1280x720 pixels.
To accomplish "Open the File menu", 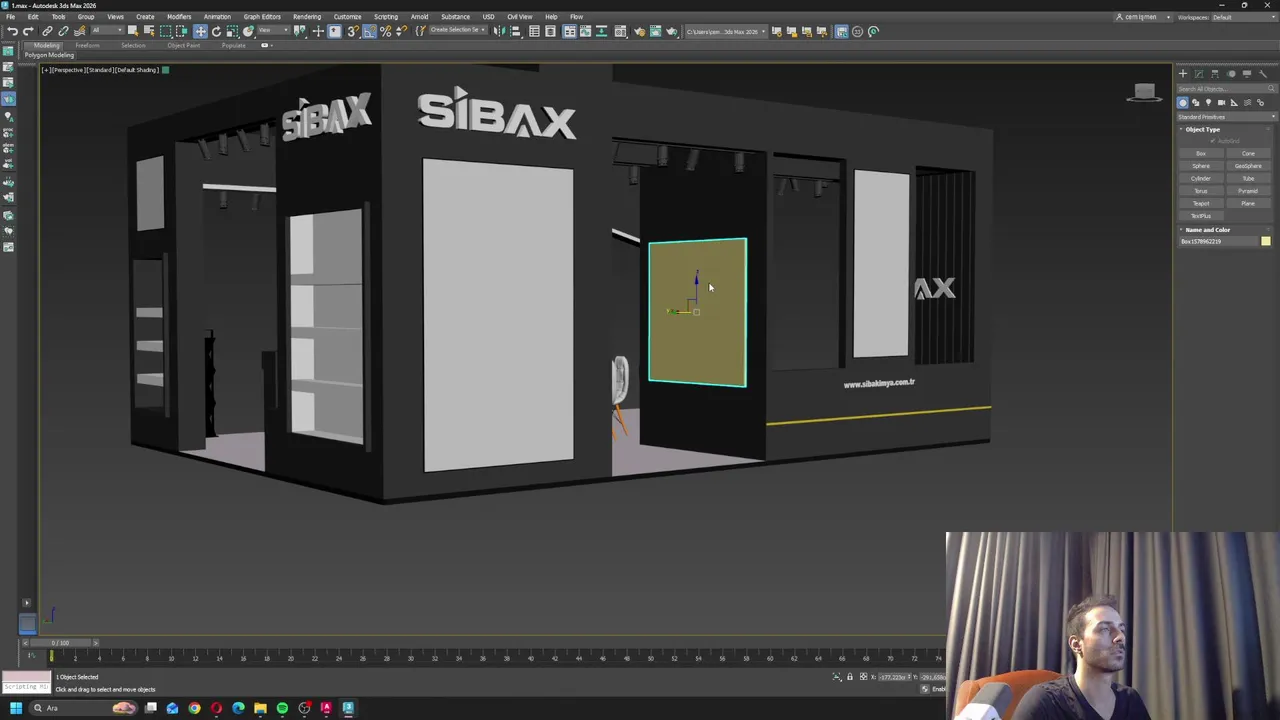I will 10,17.
